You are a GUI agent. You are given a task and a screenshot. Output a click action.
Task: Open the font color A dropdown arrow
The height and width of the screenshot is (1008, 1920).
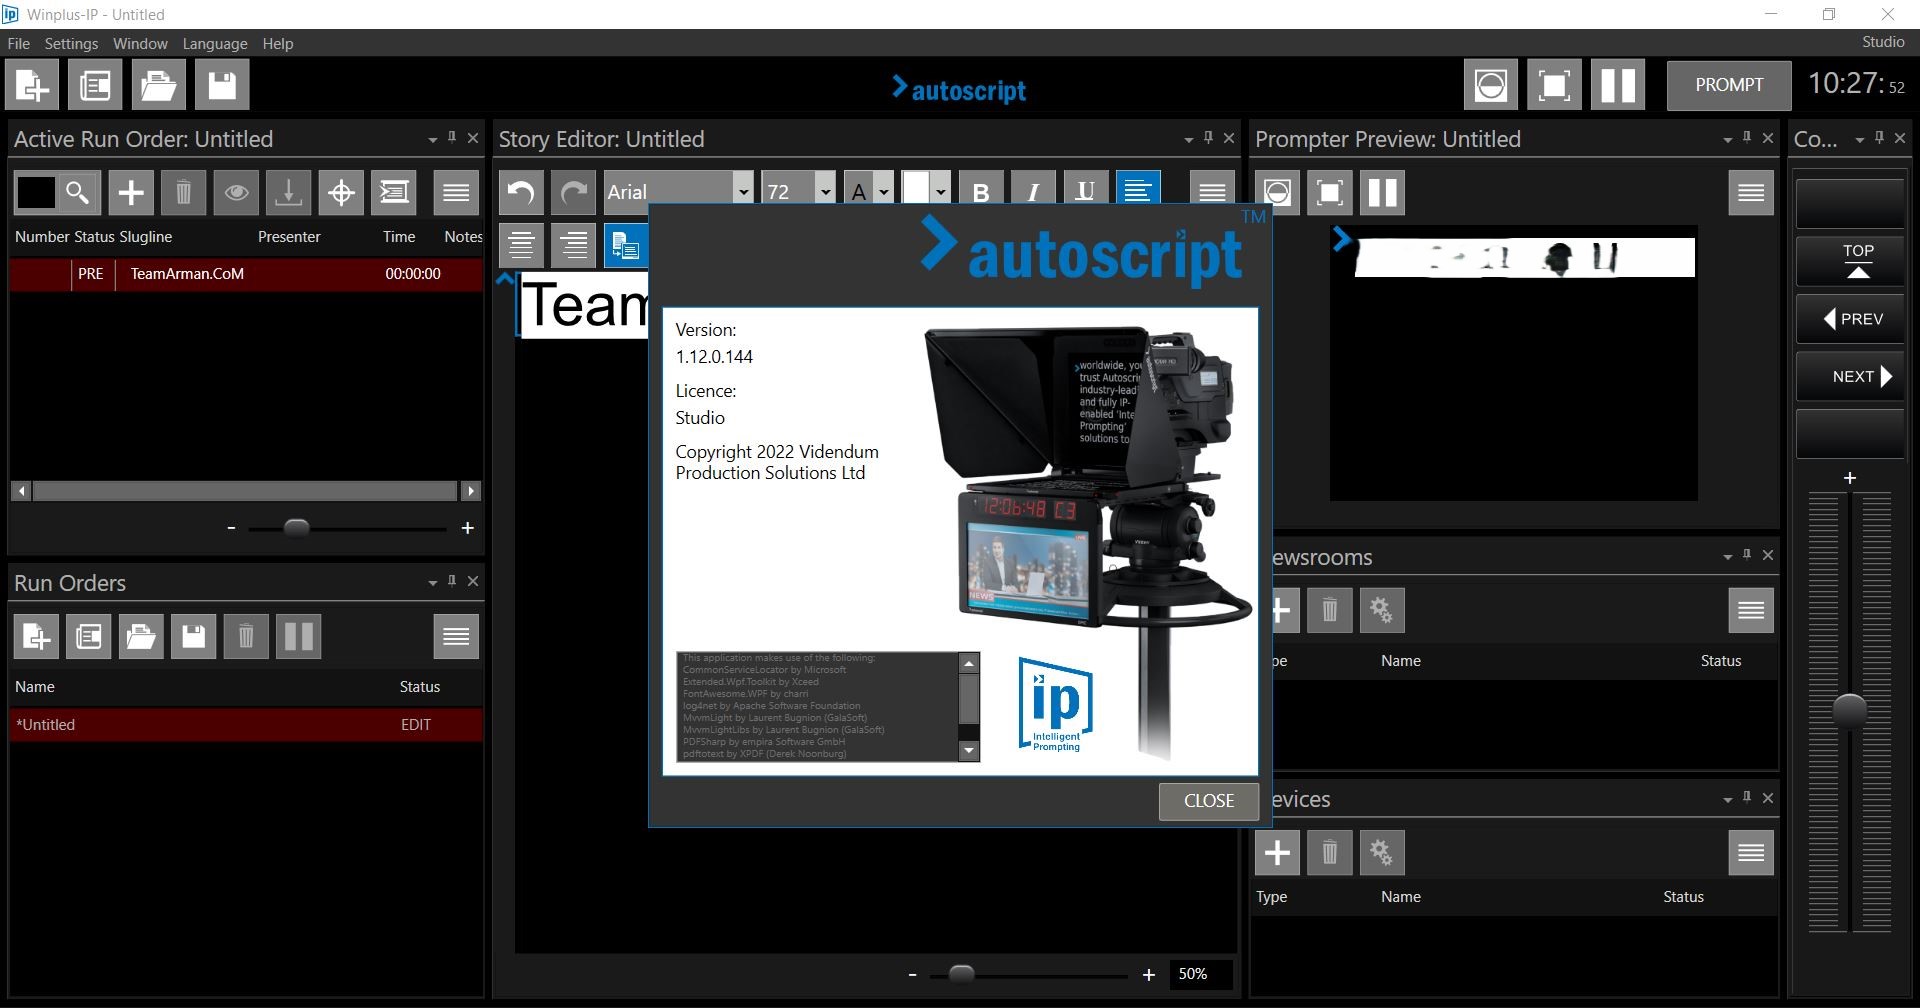coord(883,192)
